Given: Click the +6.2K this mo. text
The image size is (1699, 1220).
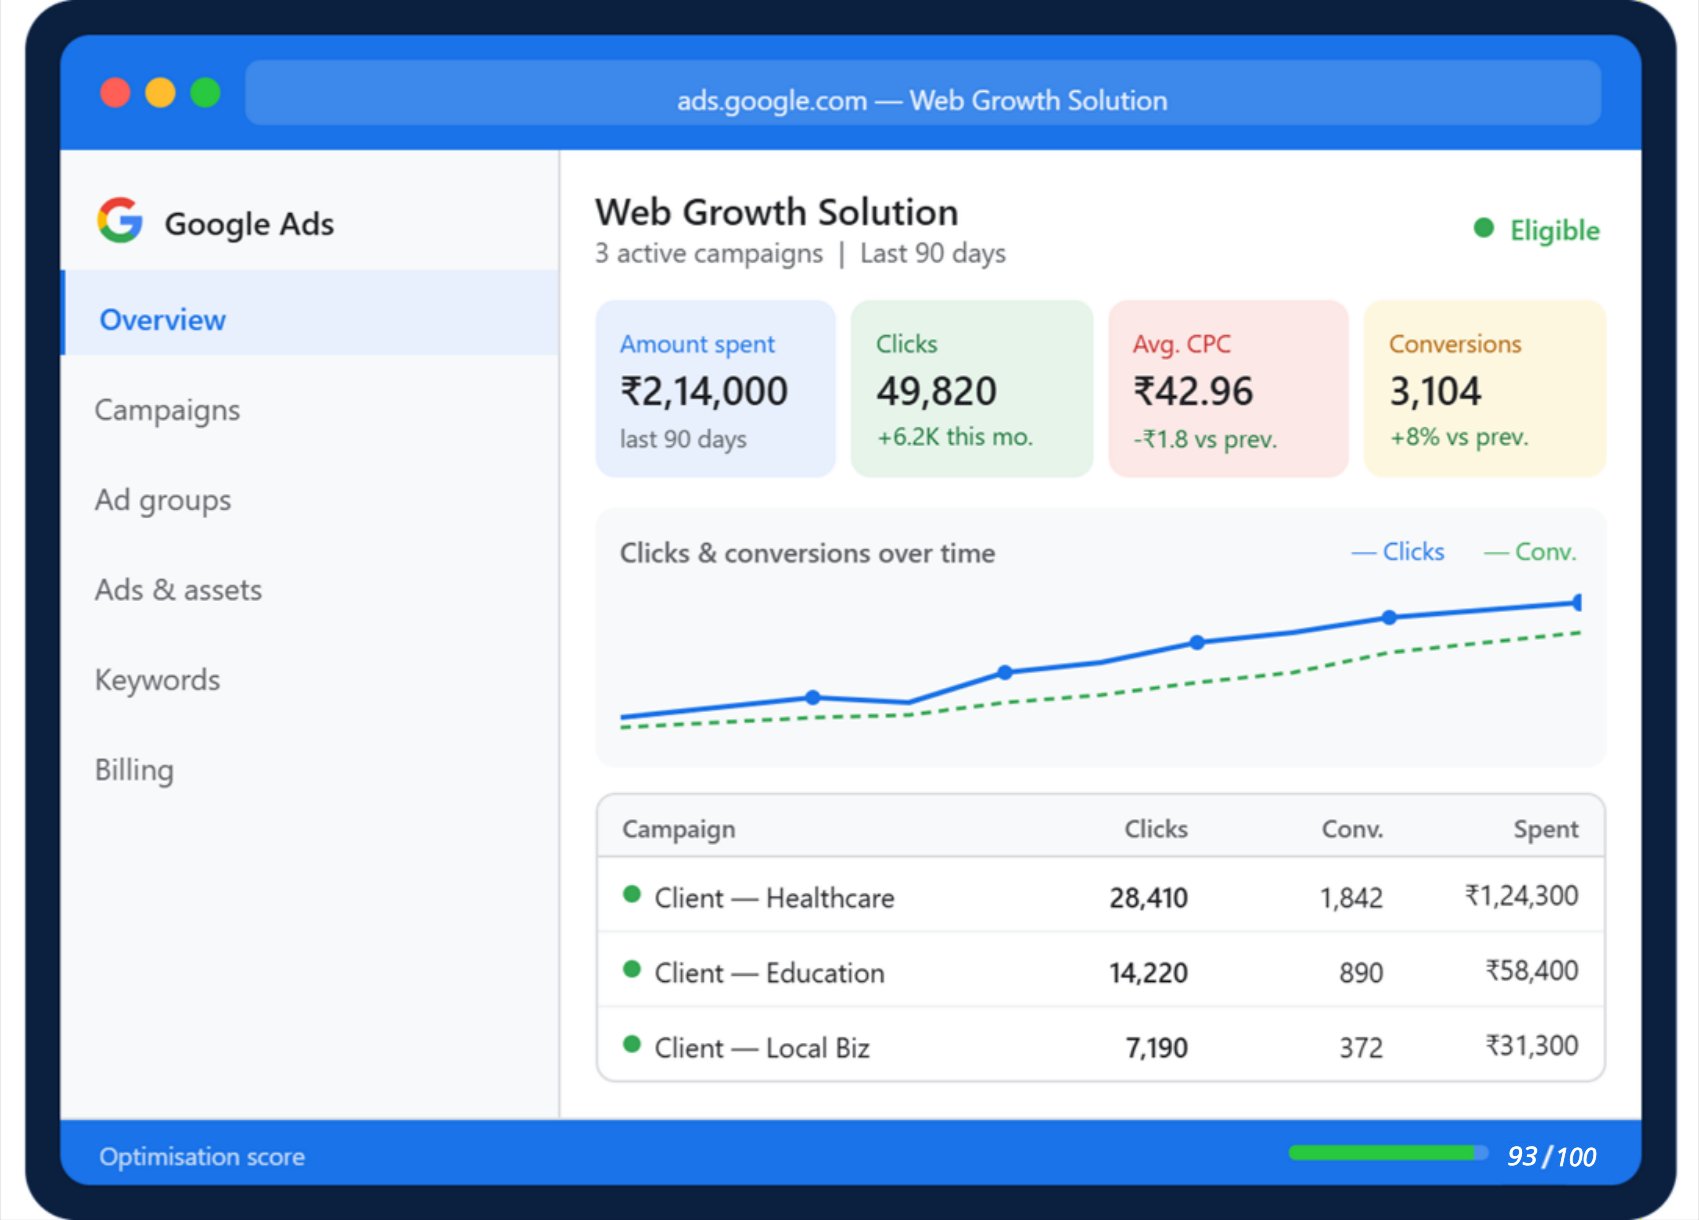Looking at the screenshot, I should [955, 437].
